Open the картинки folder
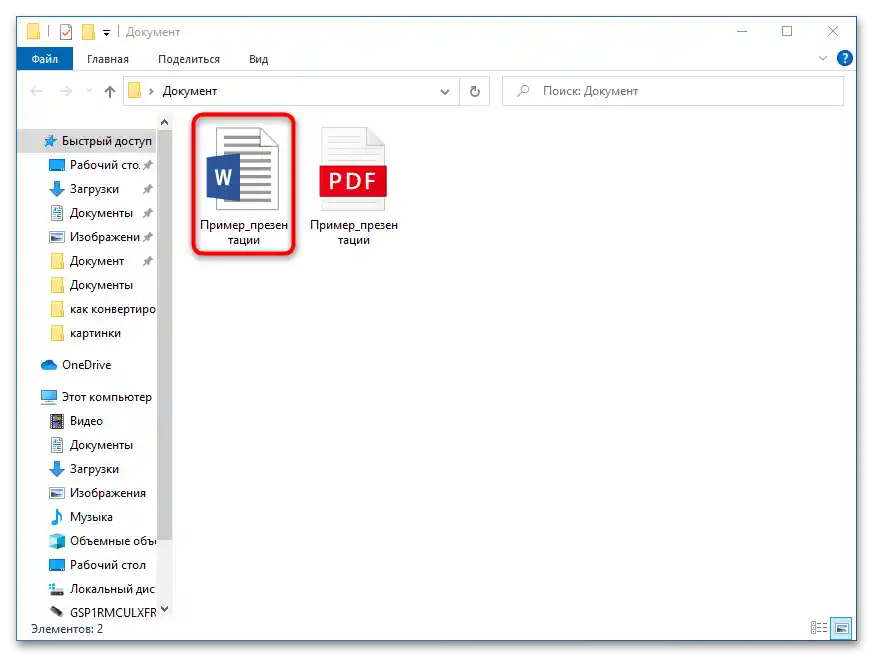 click(85, 333)
